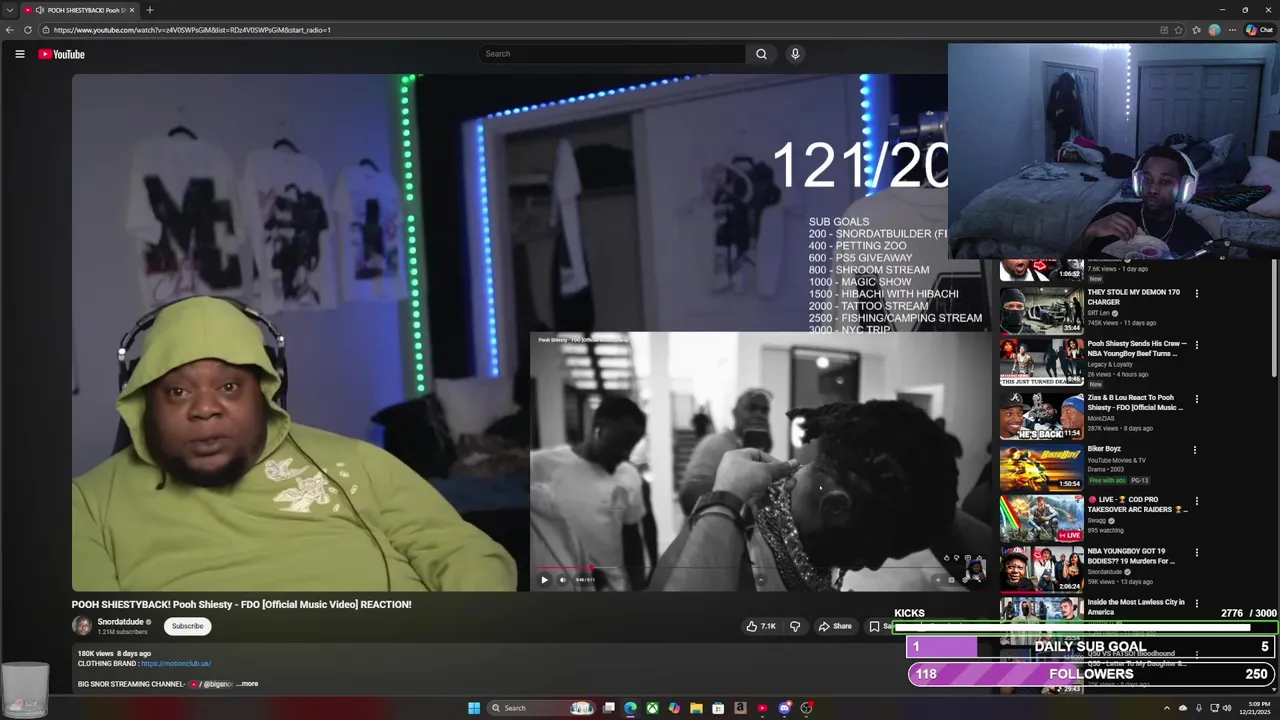The width and height of the screenshot is (1280, 720).
Task: Open NBA YOUNGBOY GOT 19 BODIES thumbnail
Action: (x=1041, y=569)
